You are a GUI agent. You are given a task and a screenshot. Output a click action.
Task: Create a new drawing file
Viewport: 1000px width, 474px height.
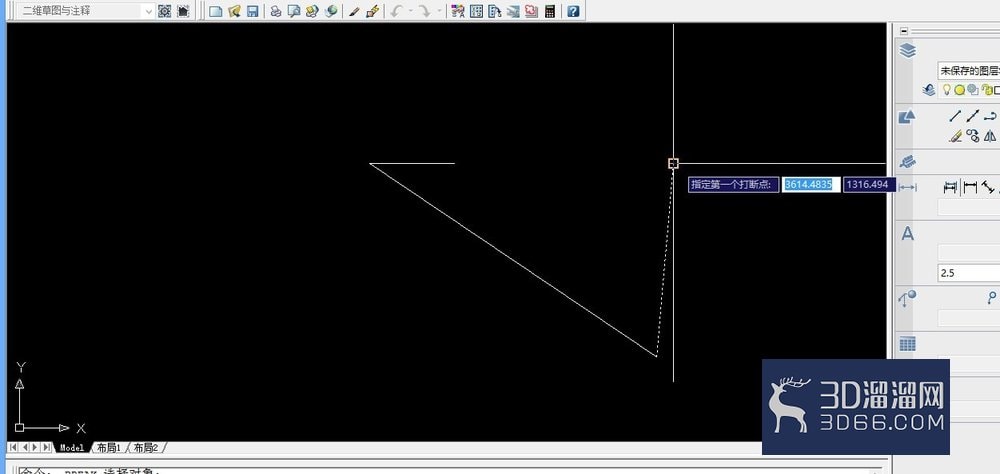coord(216,11)
